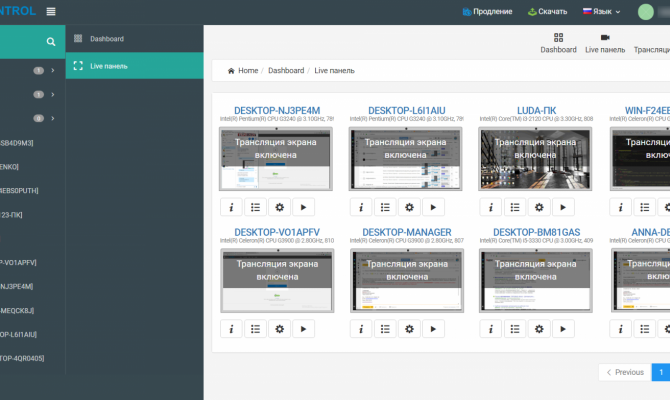Play live stream for LUDA-ПК

click(563, 207)
